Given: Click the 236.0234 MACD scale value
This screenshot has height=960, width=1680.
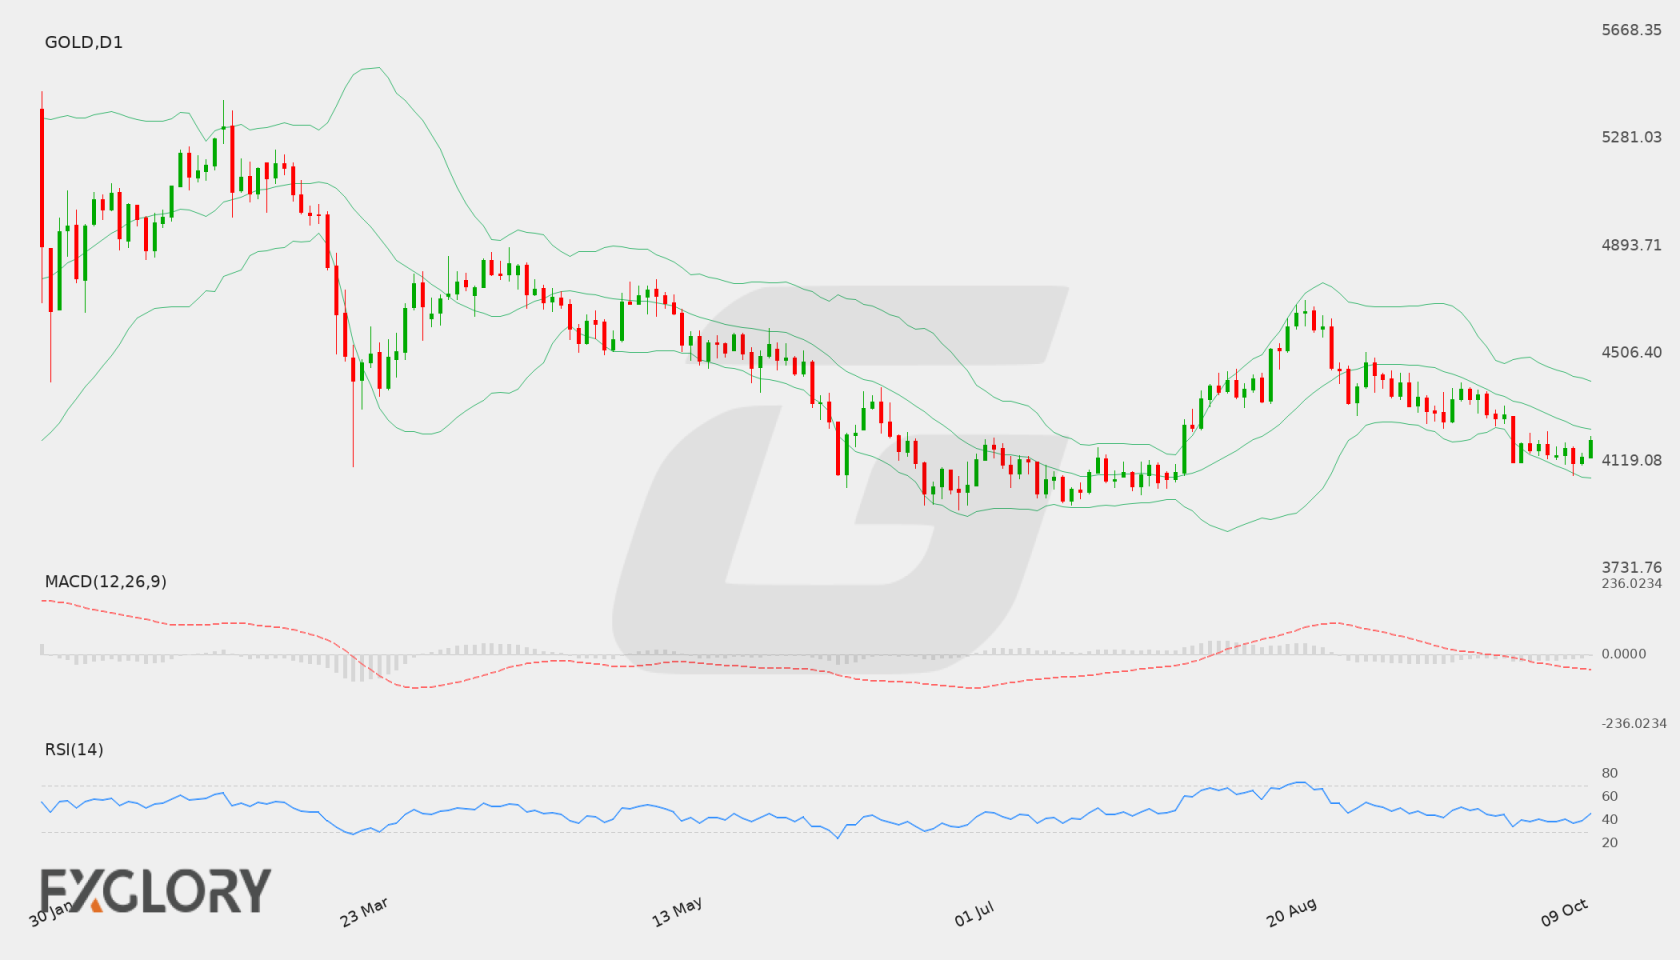Looking at the screenshot, I should click(1631, 583).
